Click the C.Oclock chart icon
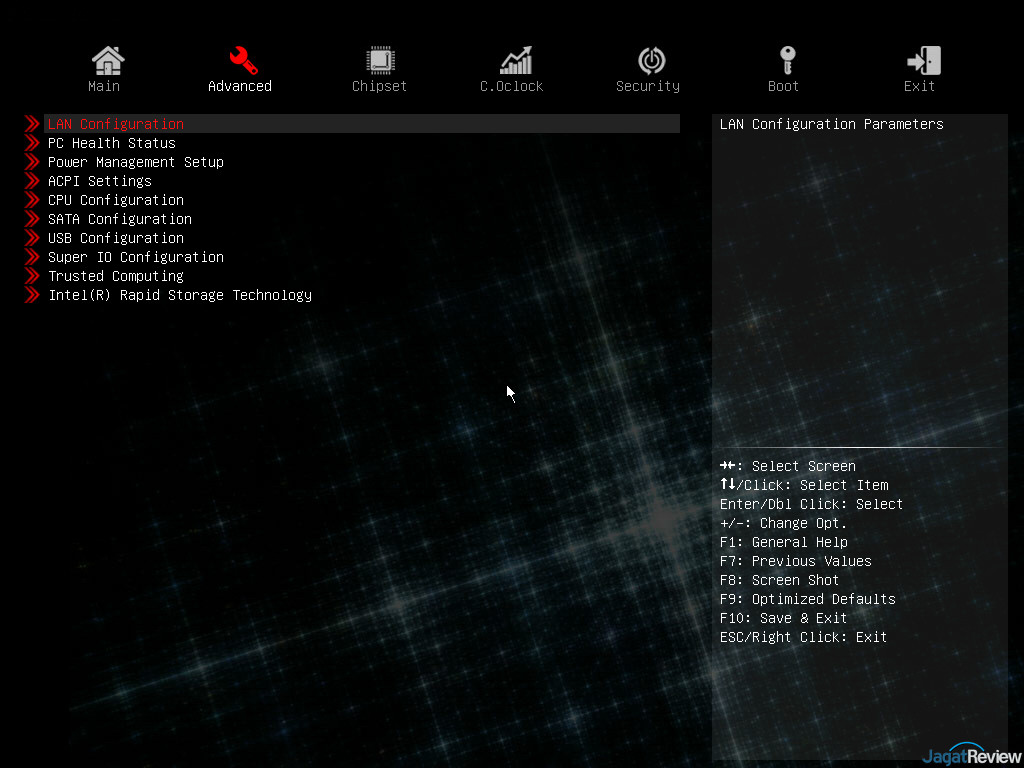The image size is (1024, 768). (516, 61)
